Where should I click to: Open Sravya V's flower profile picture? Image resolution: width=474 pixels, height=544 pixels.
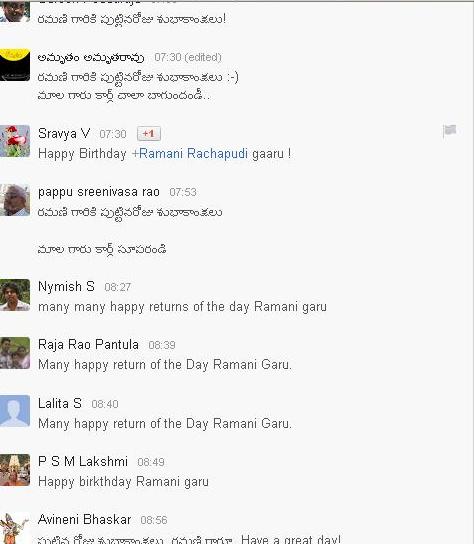click(15, 141)
